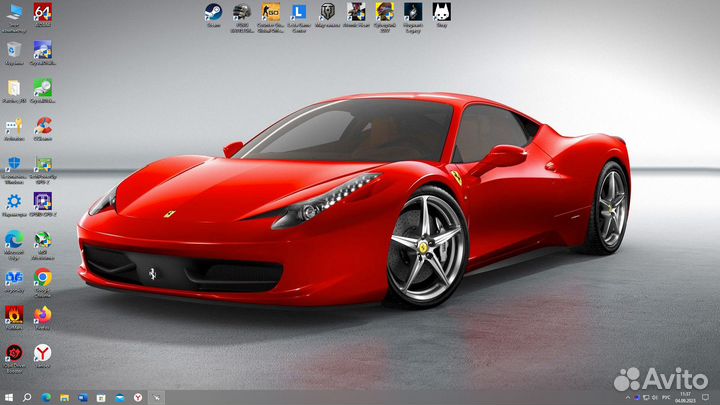720x405 pixels.
Task: Launch the CCleaner shortcut
Action: (x=43, y=129)
